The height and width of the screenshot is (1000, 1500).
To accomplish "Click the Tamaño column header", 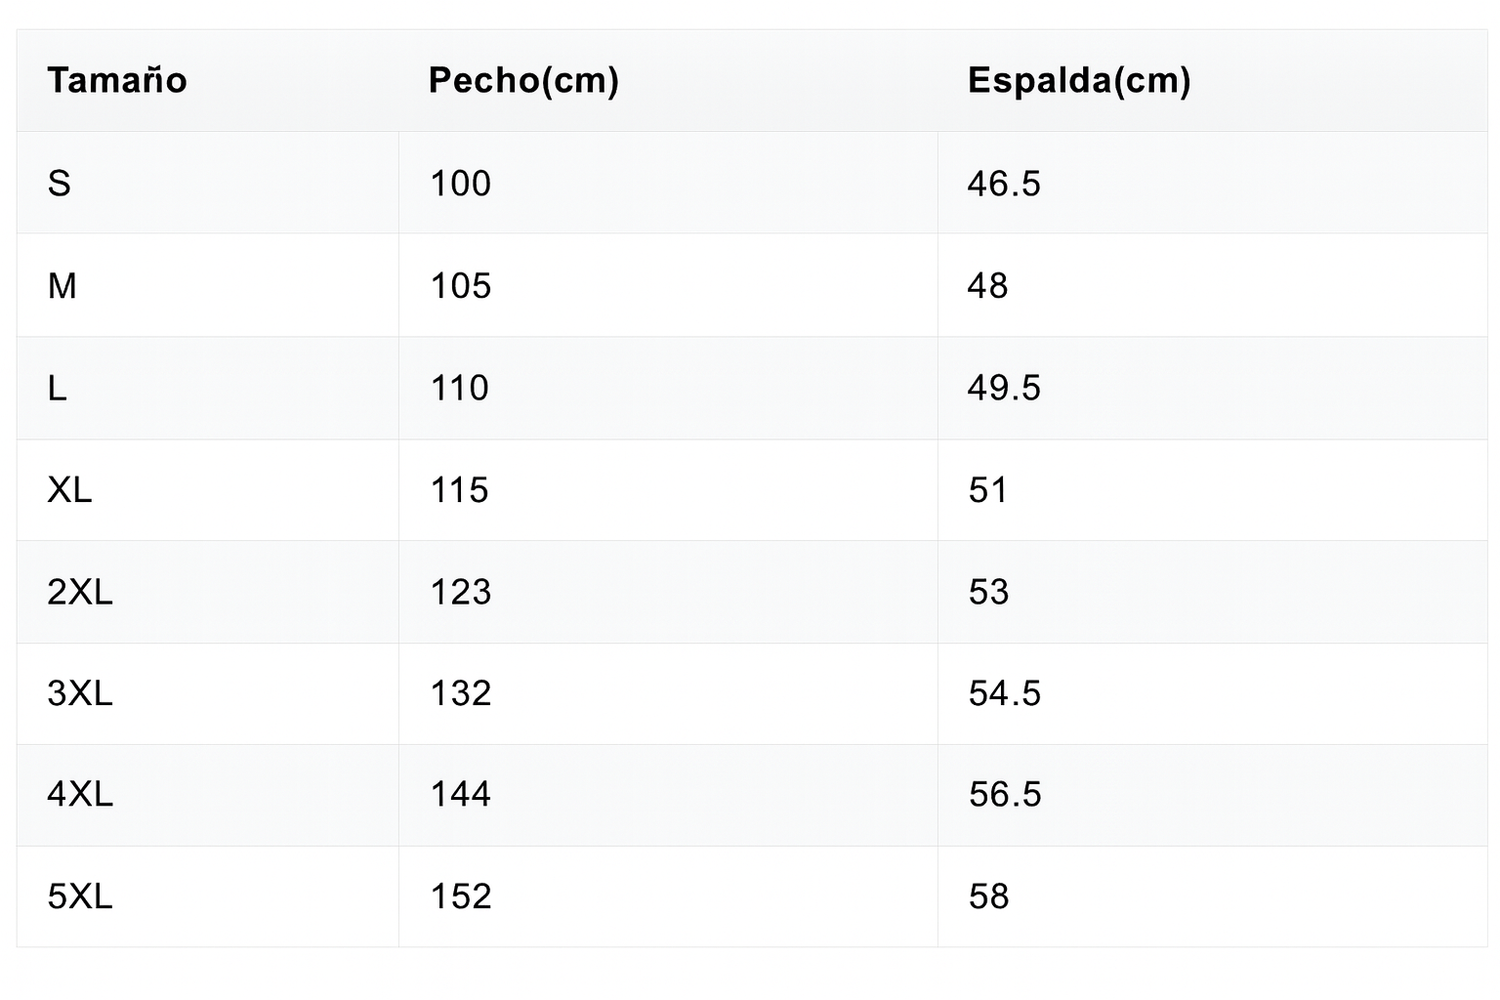I will click(x=117, y=81).
